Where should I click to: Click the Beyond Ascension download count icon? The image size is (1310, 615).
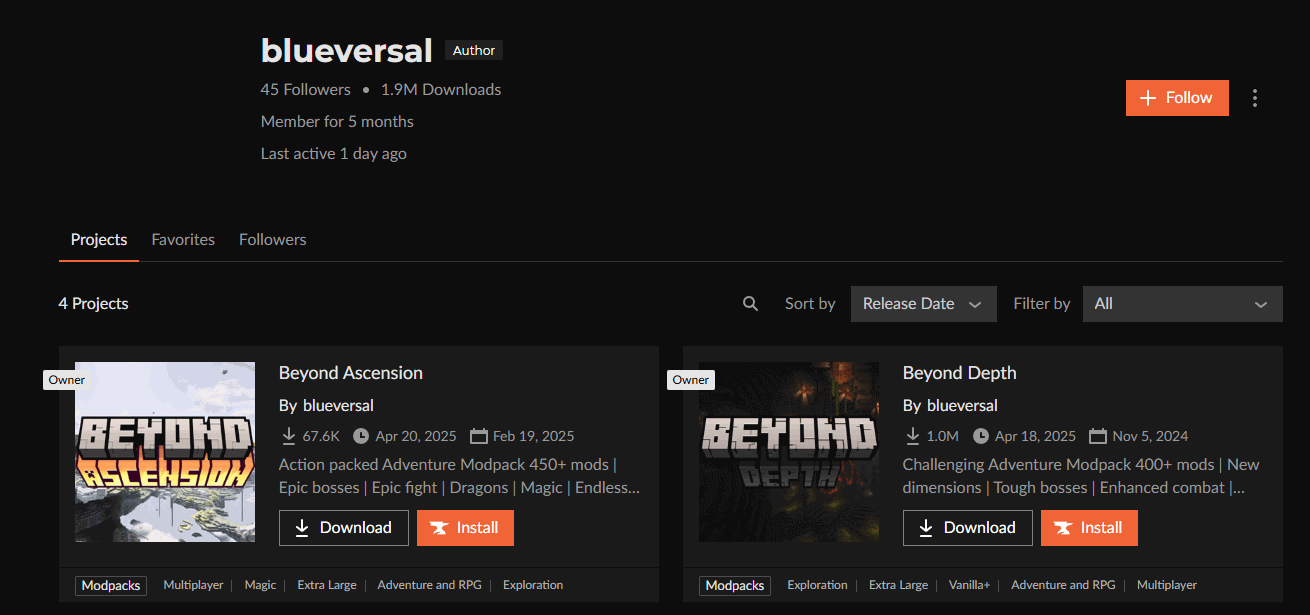(289, 436)
